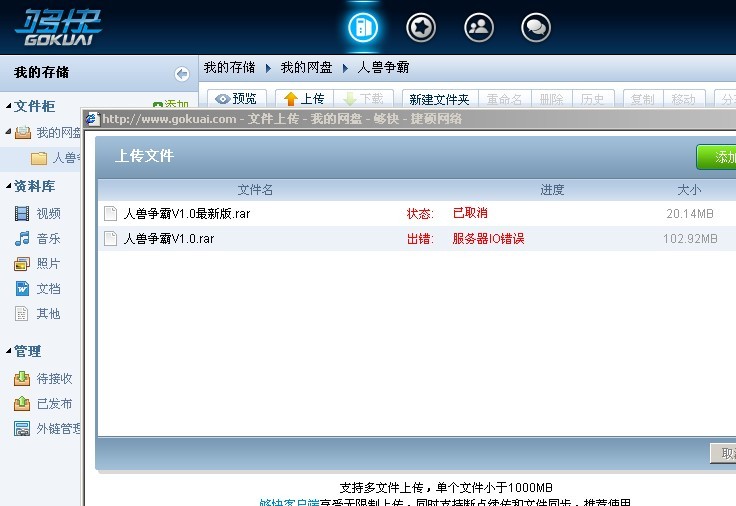Screen dimensions: 736x506
Task: Collapse the 管理 section triangle
Action: 8,351
